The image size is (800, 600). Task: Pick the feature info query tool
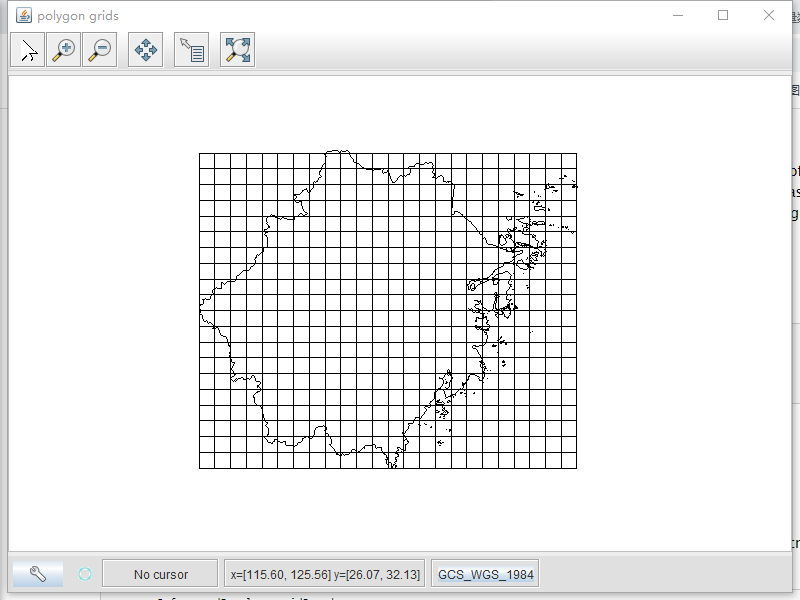(x=191, y=50)
